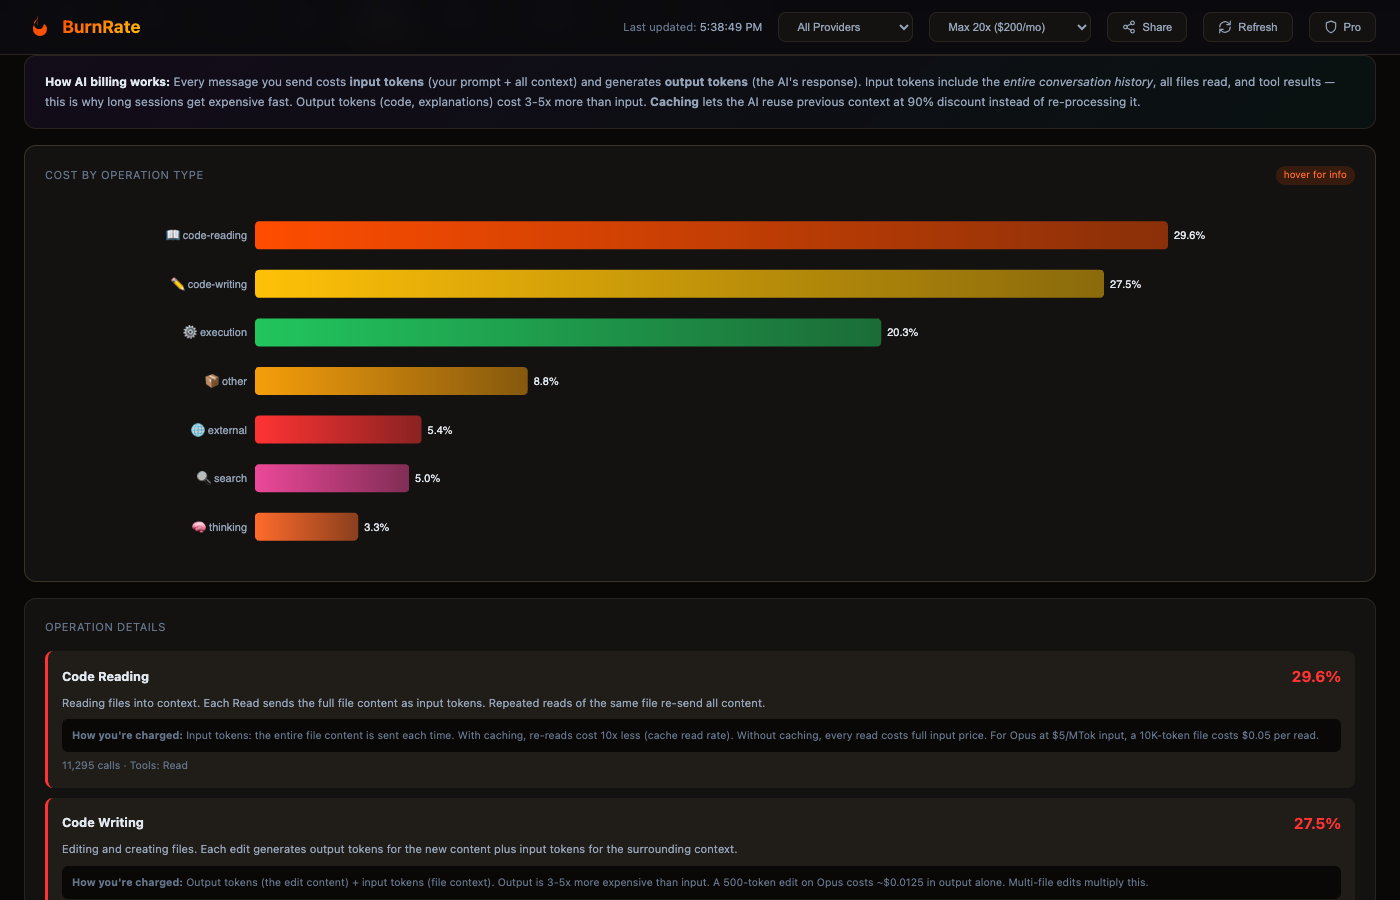Open the Max 20x ($200/mo) plan selector
This screenshot has width=1400, height=900.
(1009, 27)
